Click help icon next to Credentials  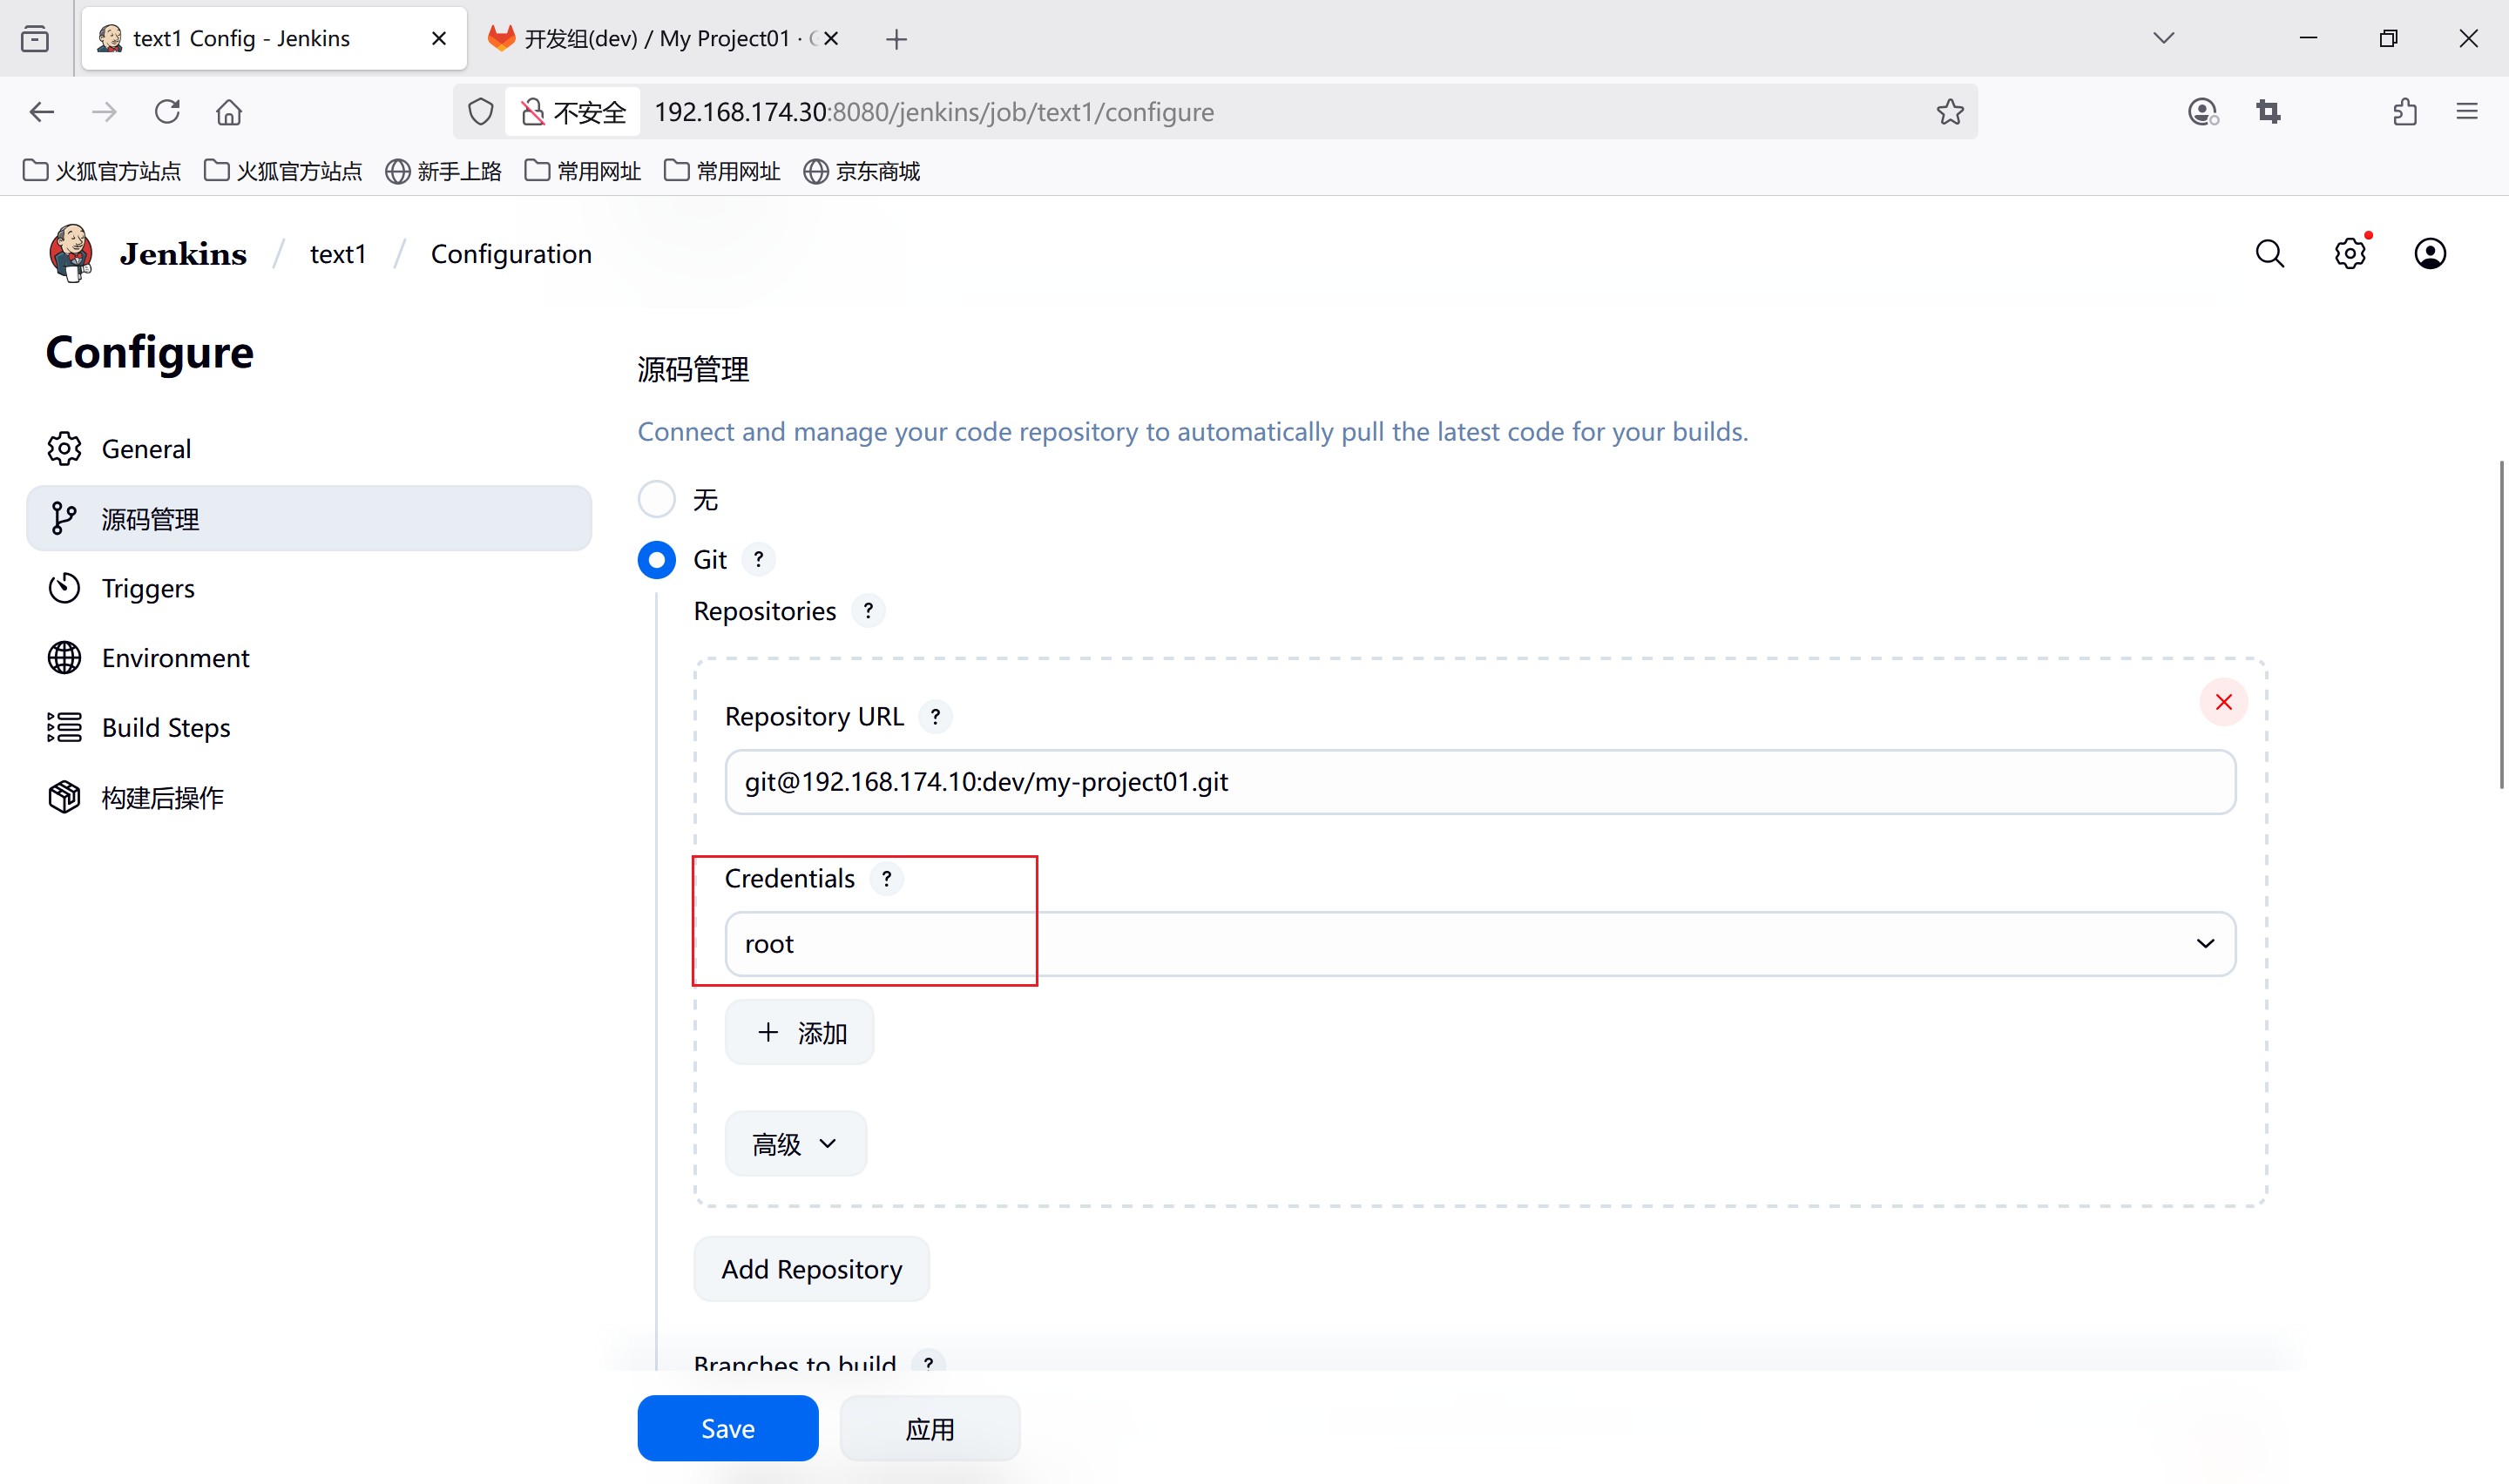[886, 879]
